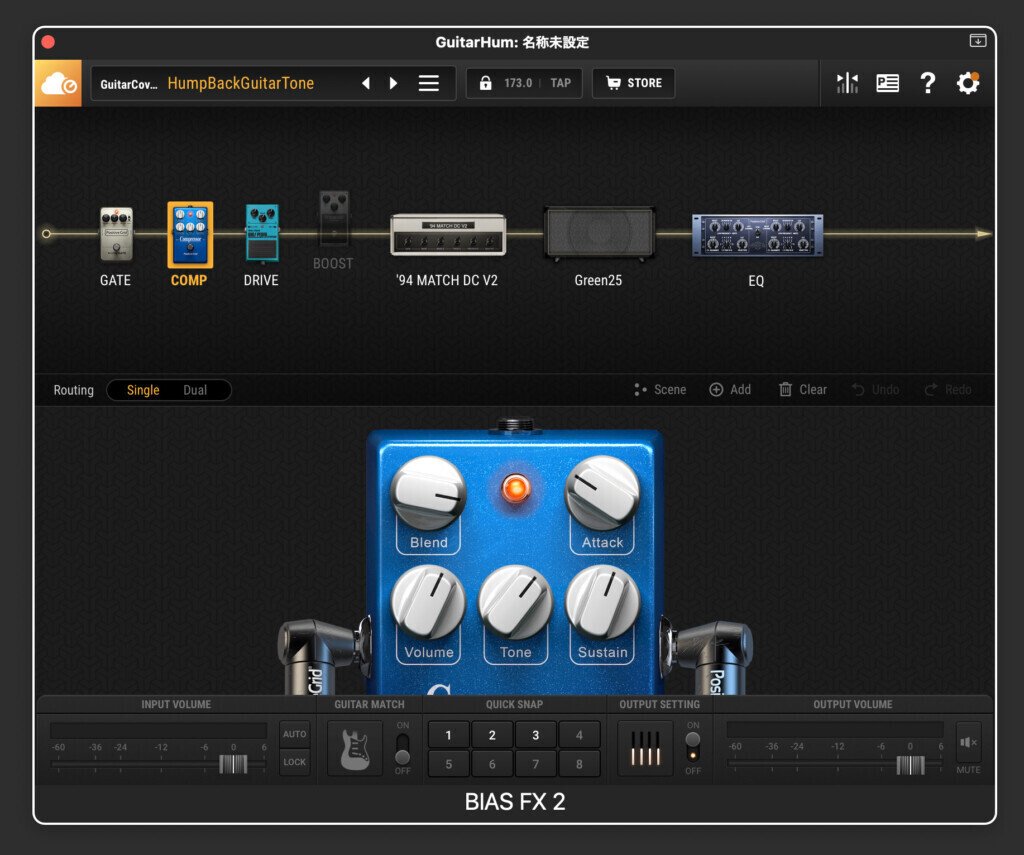Select Quick Snap slot 5

point(449,764)
